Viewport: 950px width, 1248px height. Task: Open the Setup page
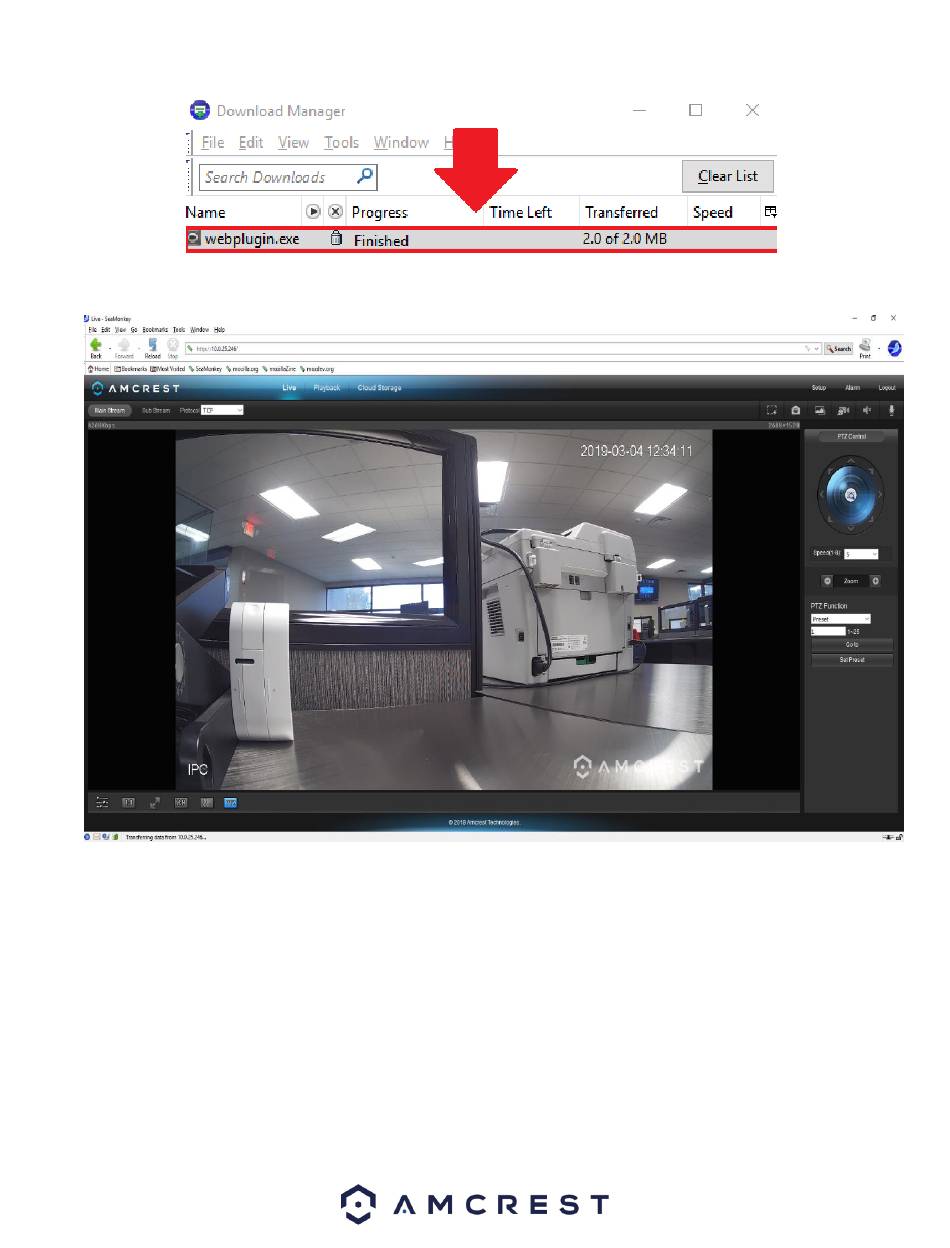[819, 387]
